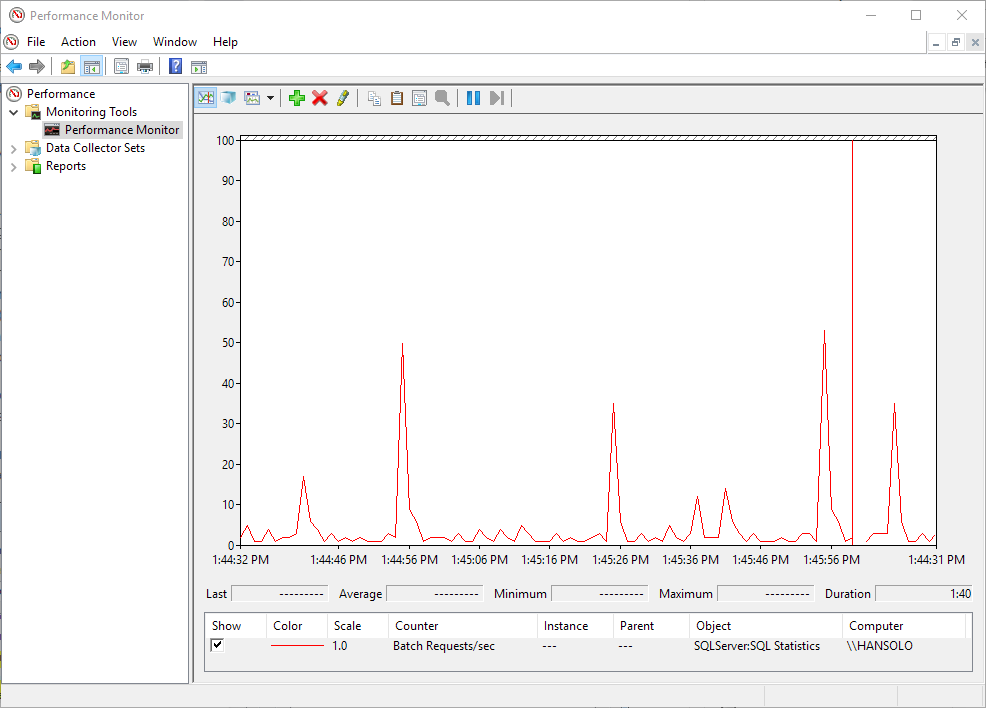Viewport: 986px width, 708px height.
Task: Click Paste Counter List clipboard icon
Action: click(397, 98)
